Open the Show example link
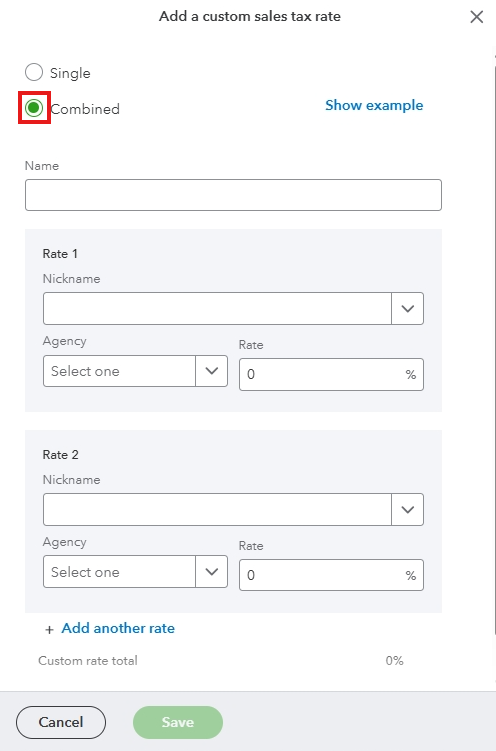Screen dimensions: 496x751 (374, 105)
